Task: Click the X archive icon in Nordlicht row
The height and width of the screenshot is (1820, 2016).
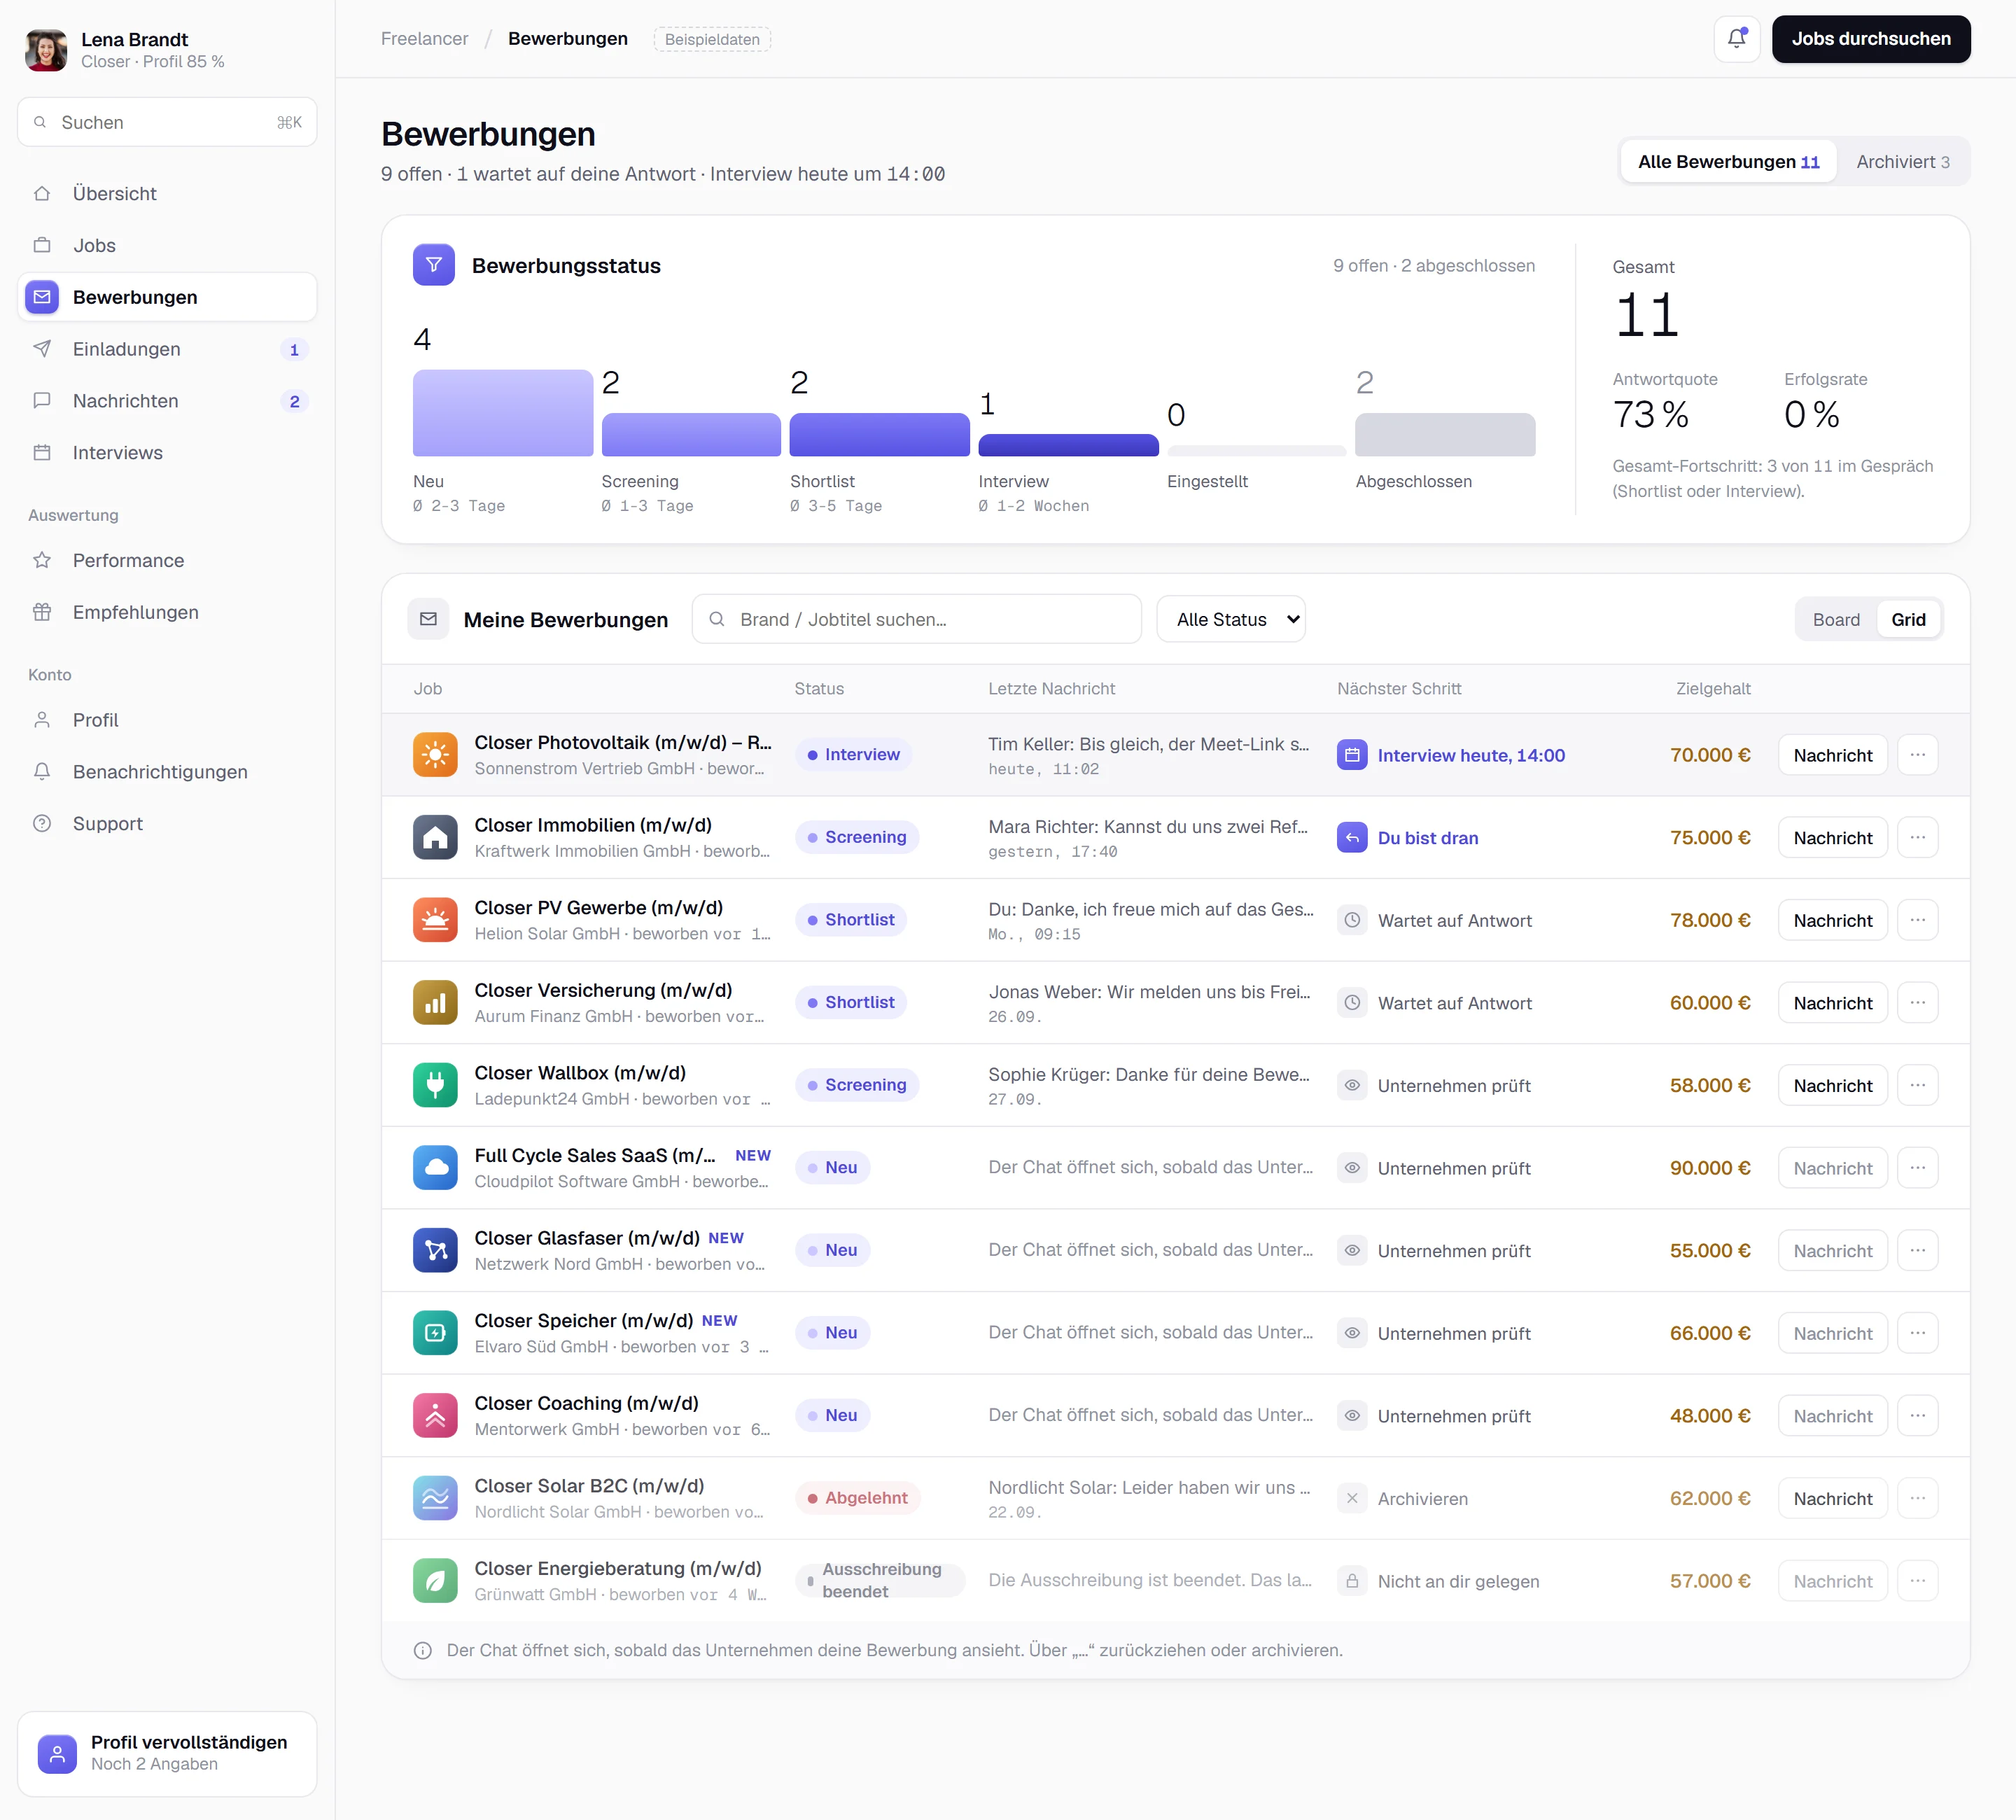Action: pyautogui.click(x=1352, y=1498)
